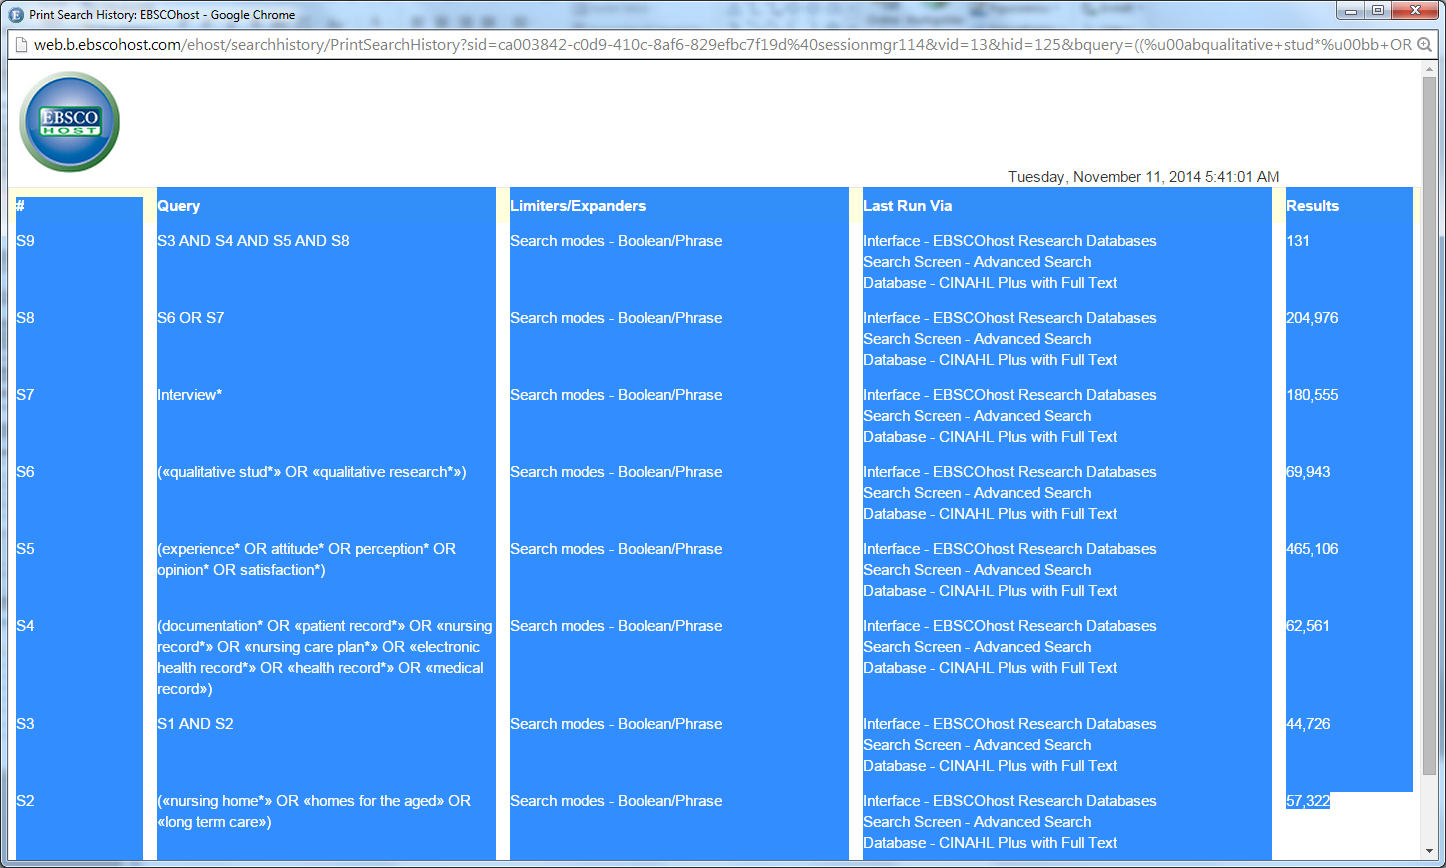Click 'Interface - EBSCOhost Research Databases' in S9 row

point(1010,241)
